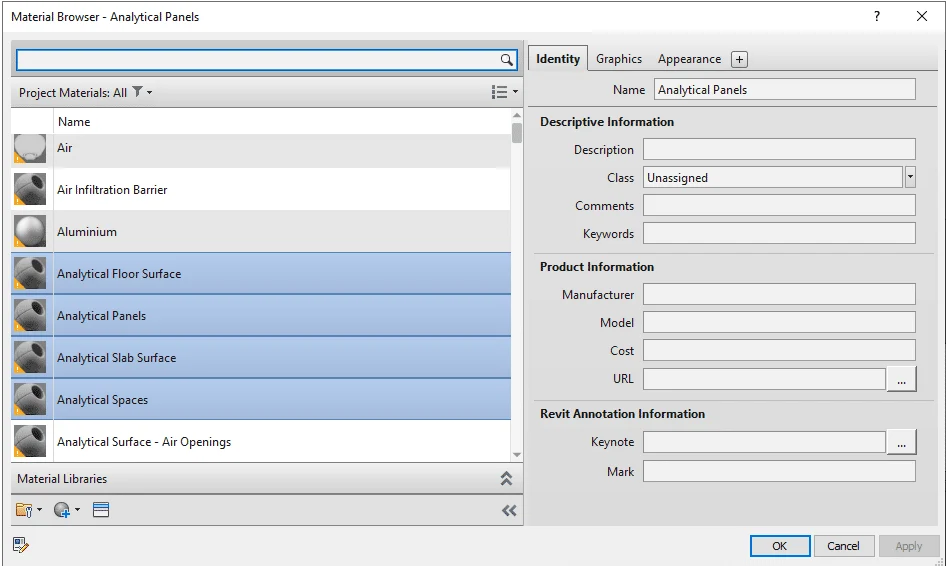The image size is (946, 566).
Task: Click the material list scrollbar thumb
Action: click(x=516, y=133)
